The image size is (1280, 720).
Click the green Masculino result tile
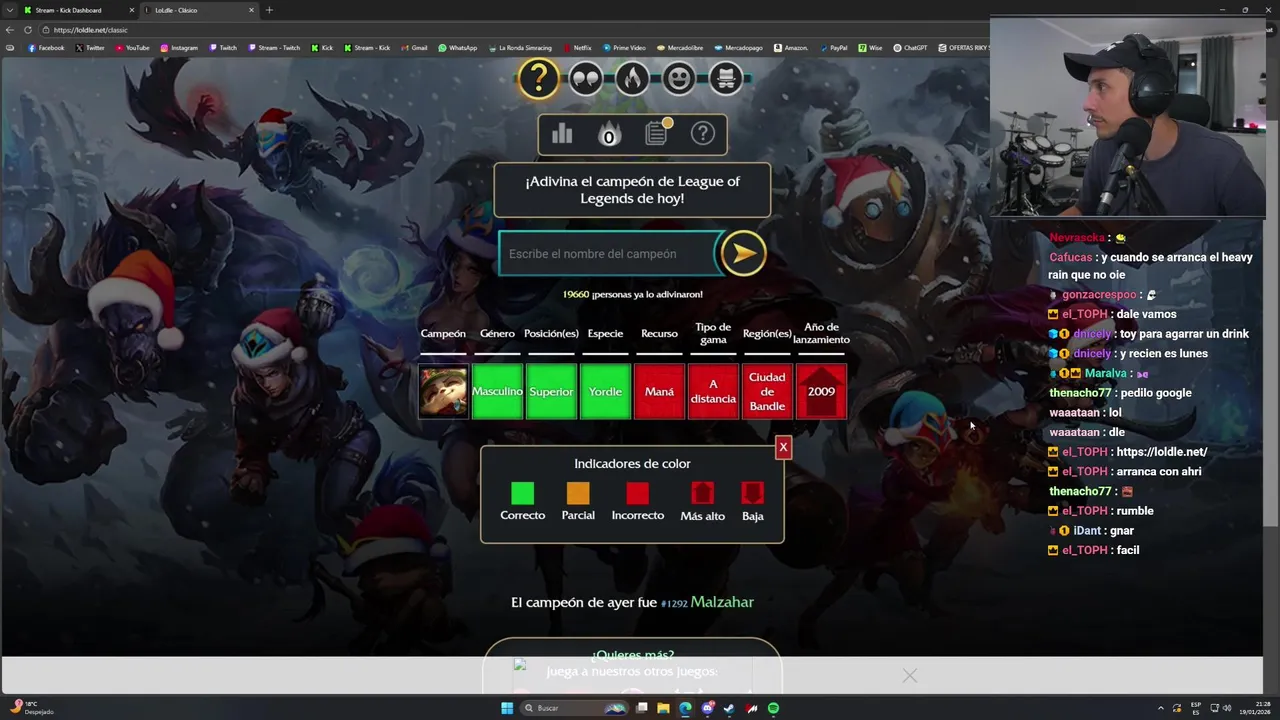[497, 391]
